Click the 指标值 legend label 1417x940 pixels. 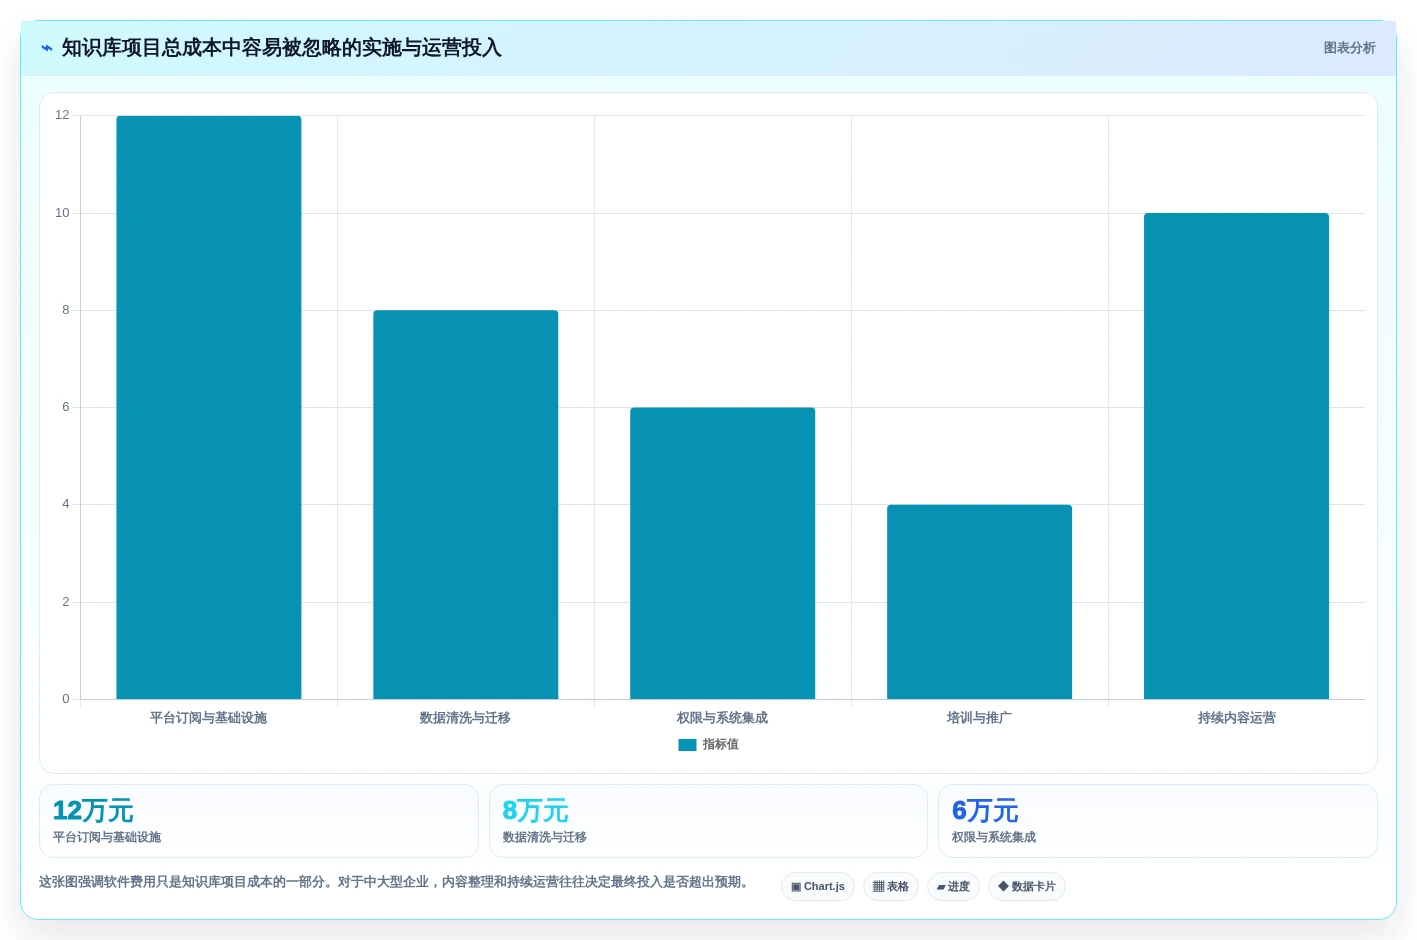point(720,745)
